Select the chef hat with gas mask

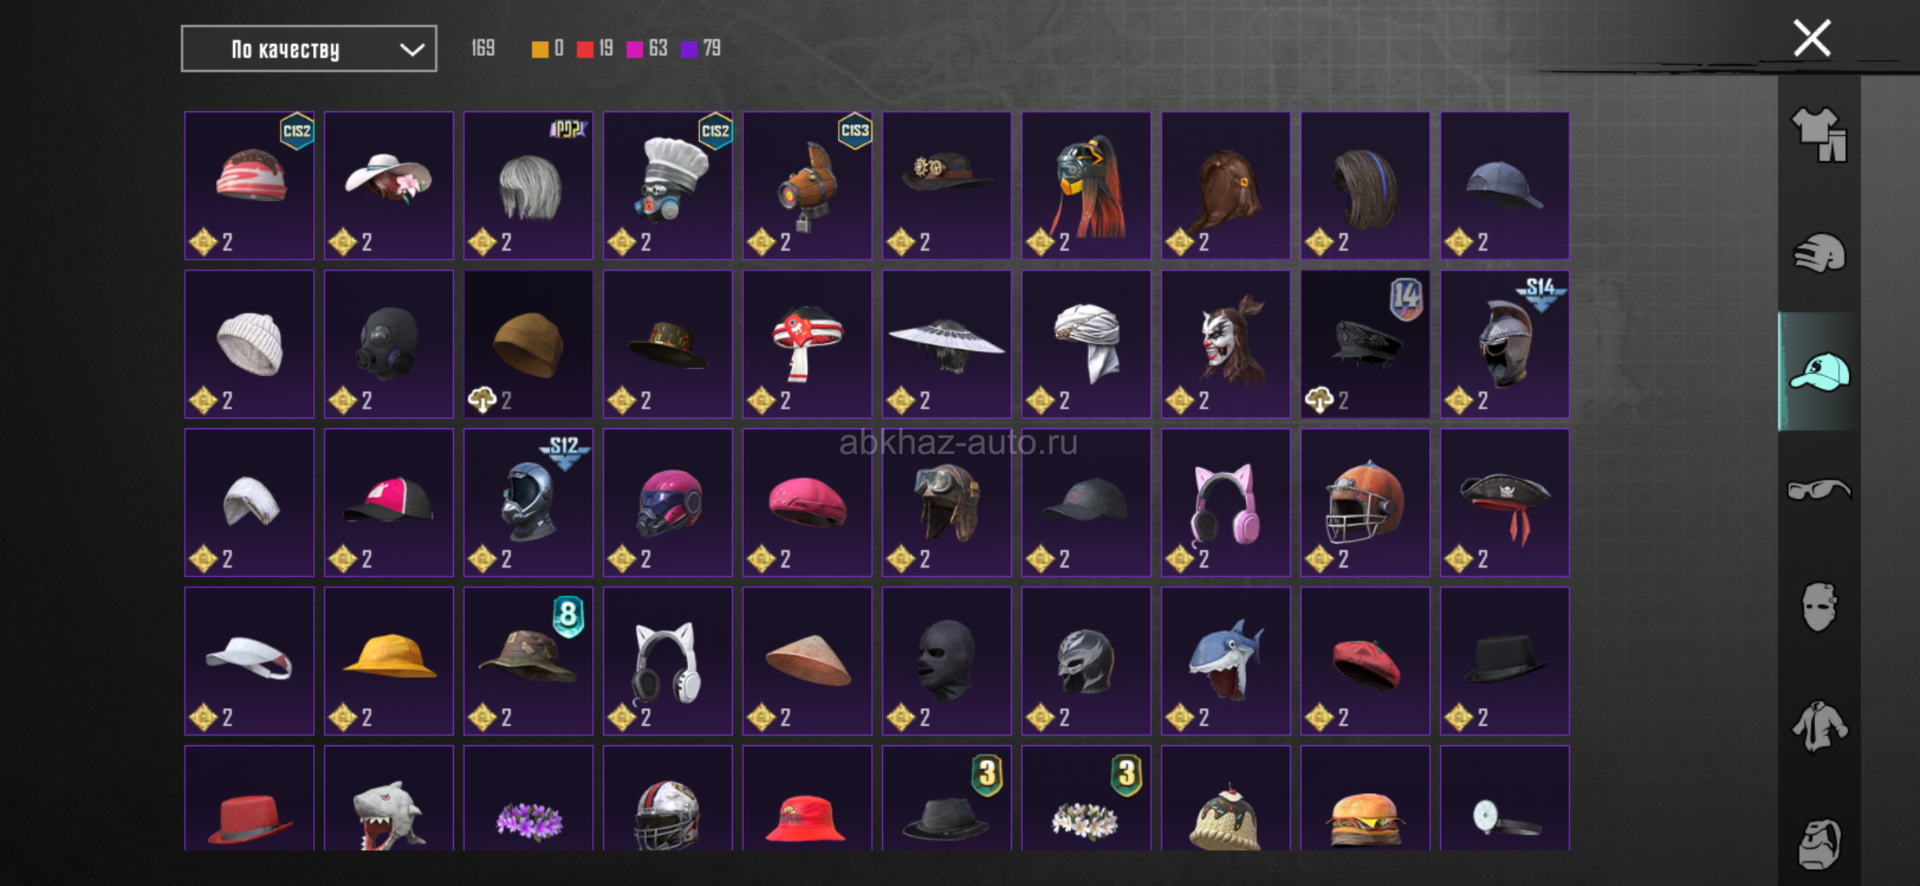668,186
